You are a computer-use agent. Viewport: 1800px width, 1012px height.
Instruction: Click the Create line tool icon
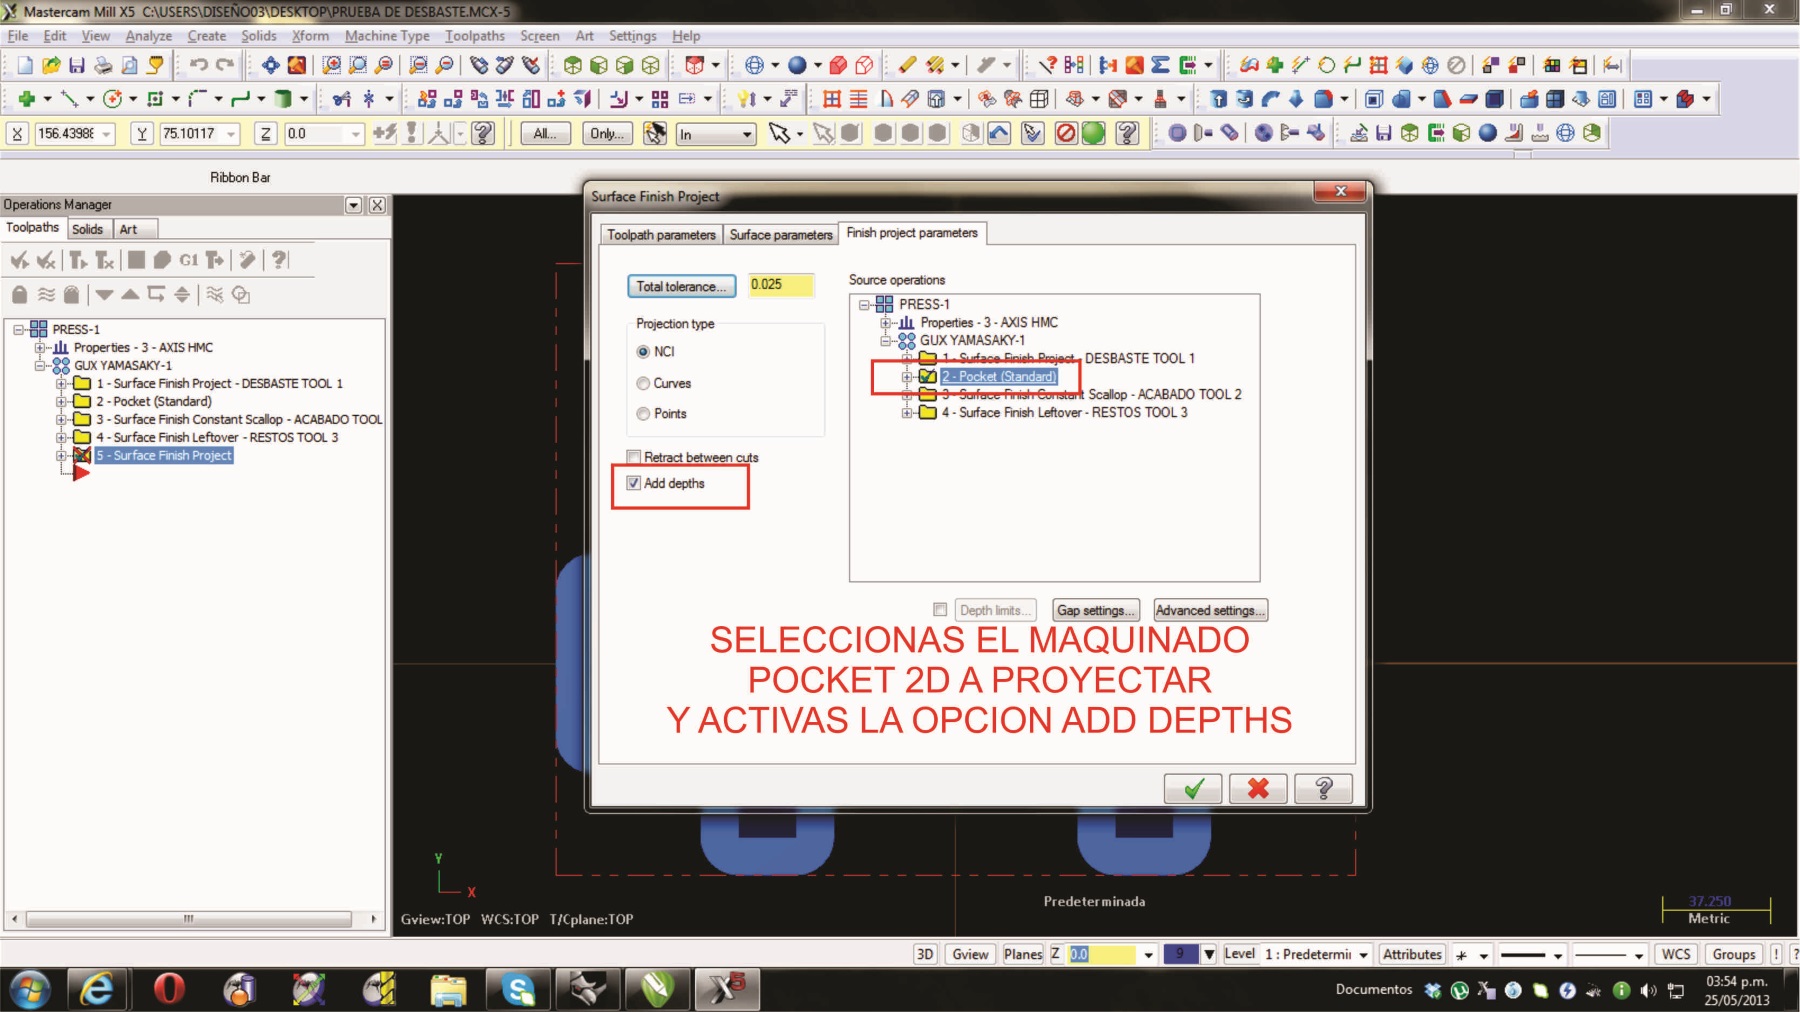69,99
